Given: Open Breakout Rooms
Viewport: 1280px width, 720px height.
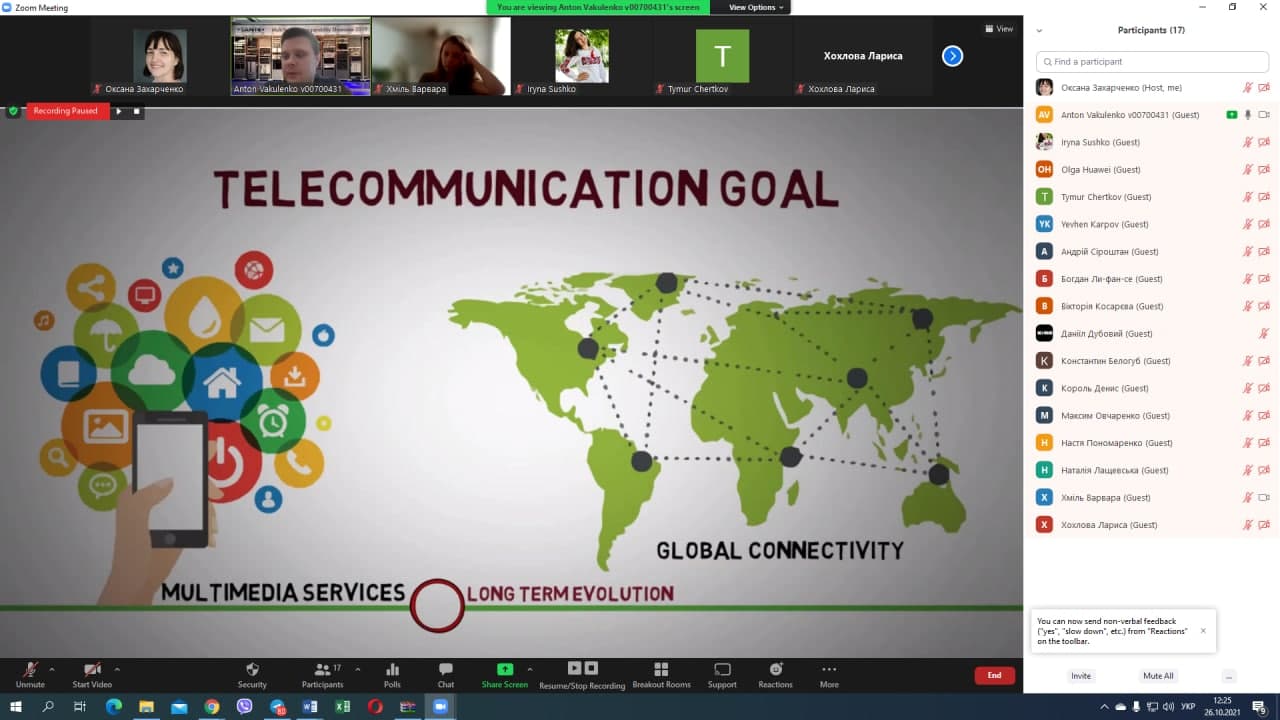Looking at the screenshot, I should pyautogui.click(x=661, y=670).
